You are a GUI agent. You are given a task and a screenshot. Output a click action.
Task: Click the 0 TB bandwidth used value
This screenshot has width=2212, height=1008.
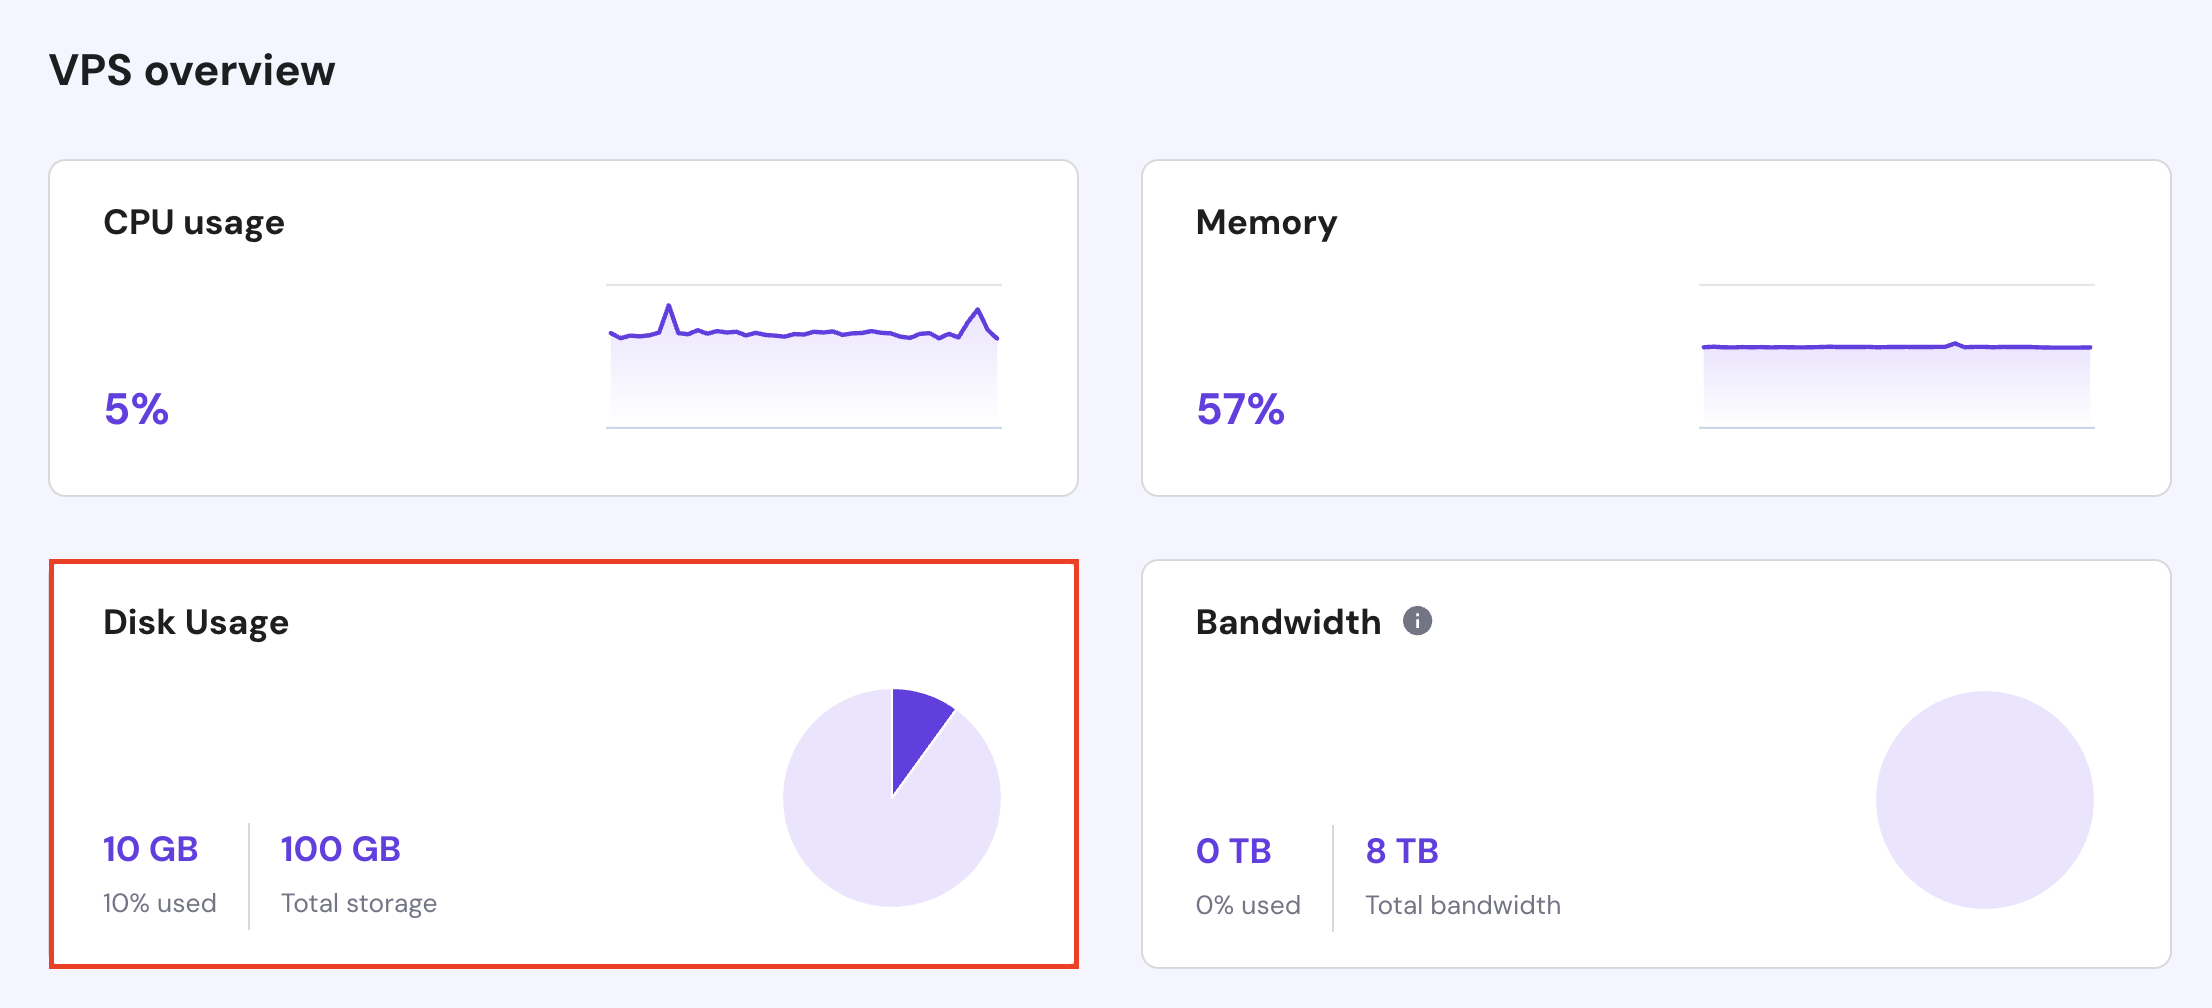click(x=1233, y=850)
